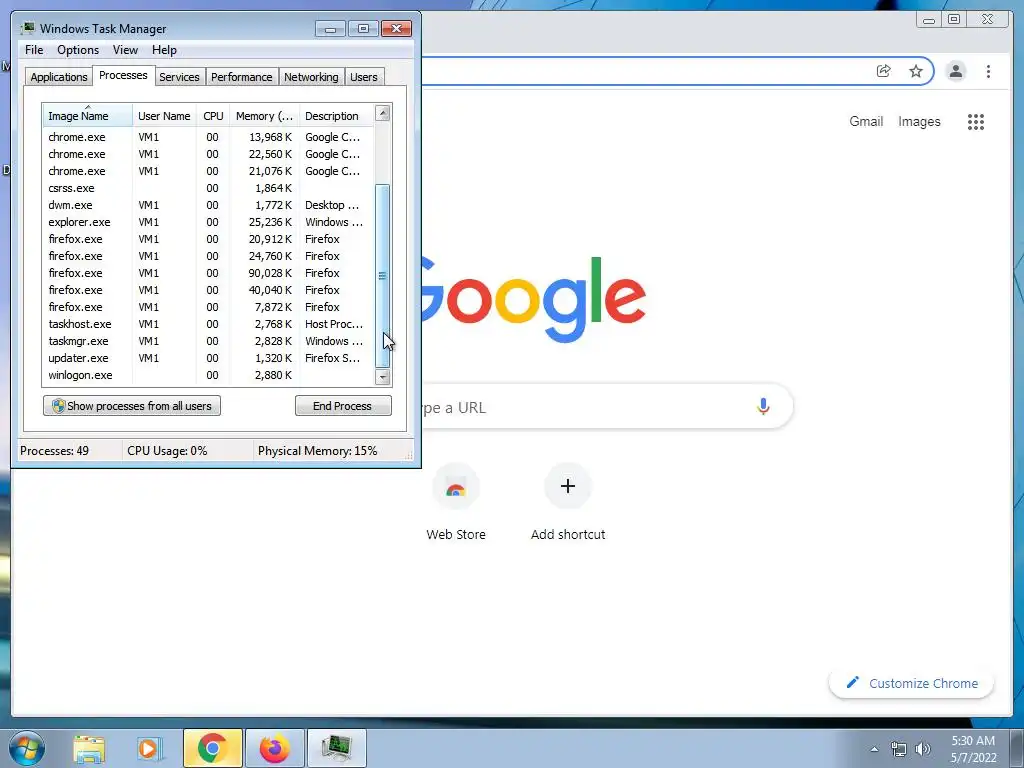Click the Windows Start orb

27,748
